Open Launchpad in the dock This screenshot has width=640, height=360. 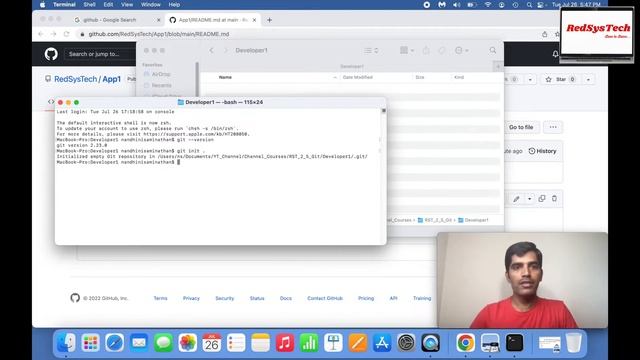[90, 342]
